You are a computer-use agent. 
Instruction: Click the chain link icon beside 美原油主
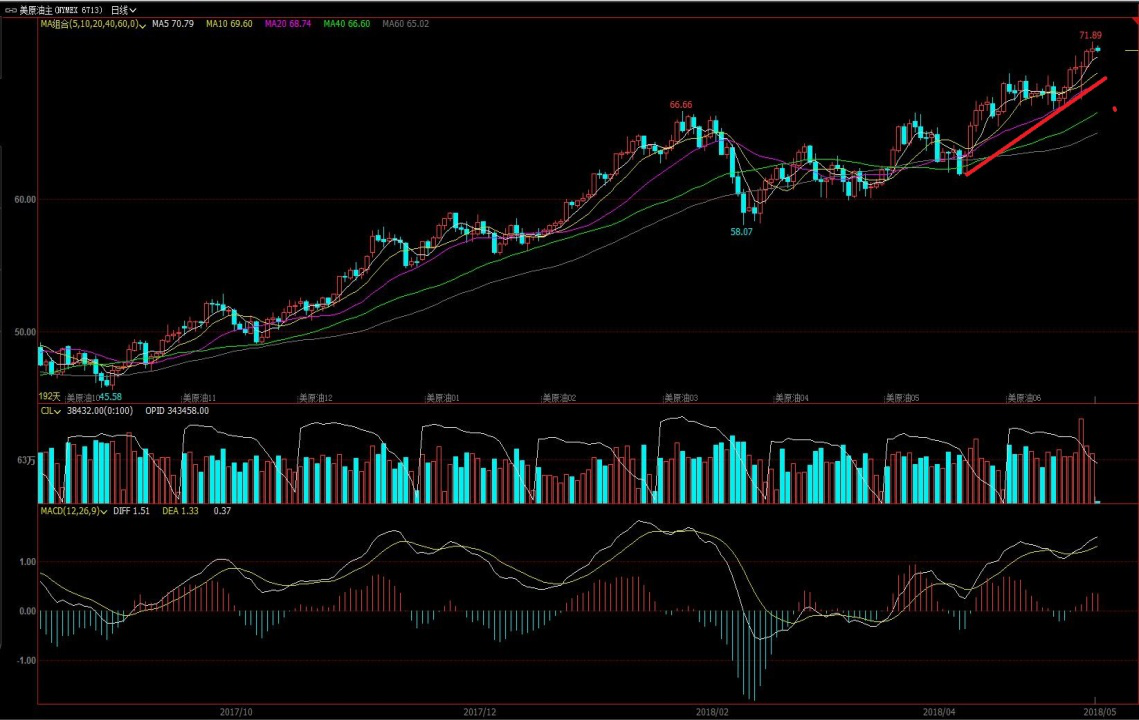point(10,9)
